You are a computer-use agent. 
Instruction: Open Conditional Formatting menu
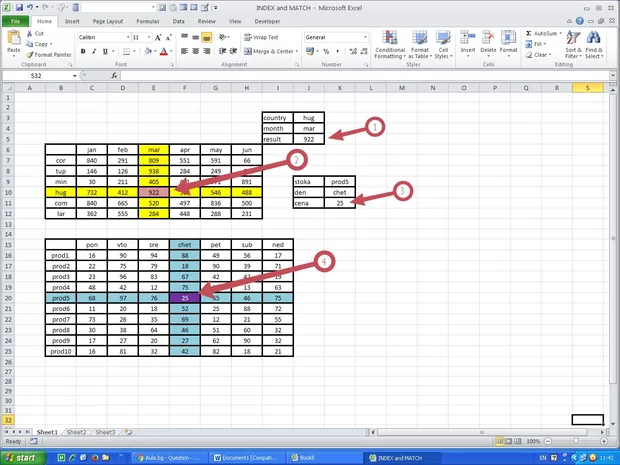390,44
